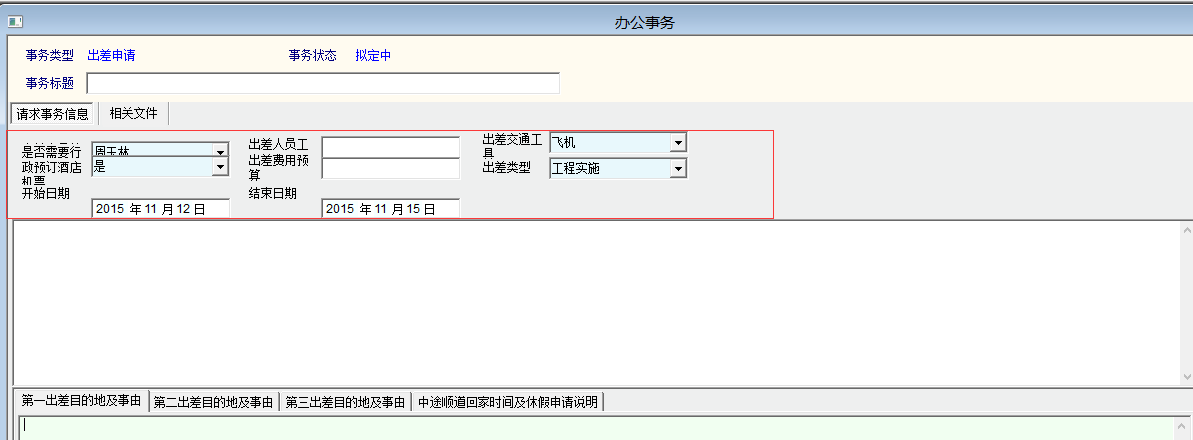Expand the 出差交通工具 dropdown showing 飞机
Screen dimensions: 1193x440
click(678, 143)
